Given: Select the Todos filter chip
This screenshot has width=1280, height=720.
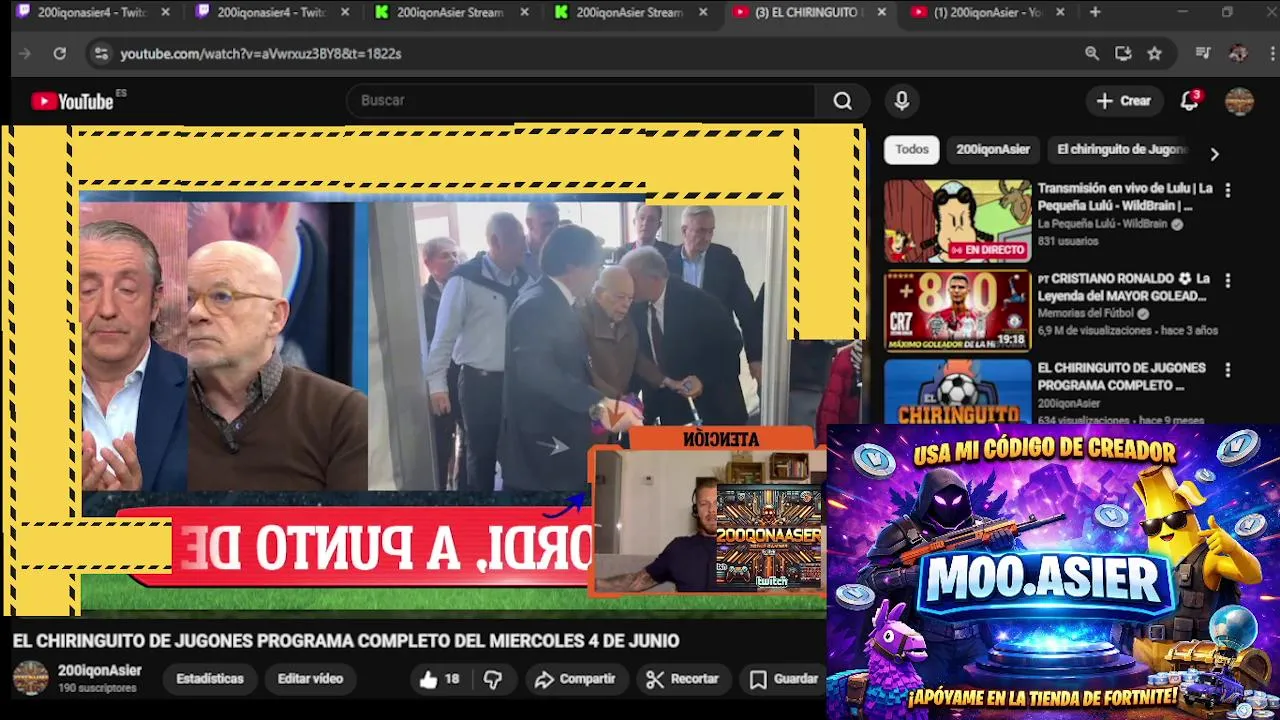Looking at the screenshot, I should click(911, 150).
